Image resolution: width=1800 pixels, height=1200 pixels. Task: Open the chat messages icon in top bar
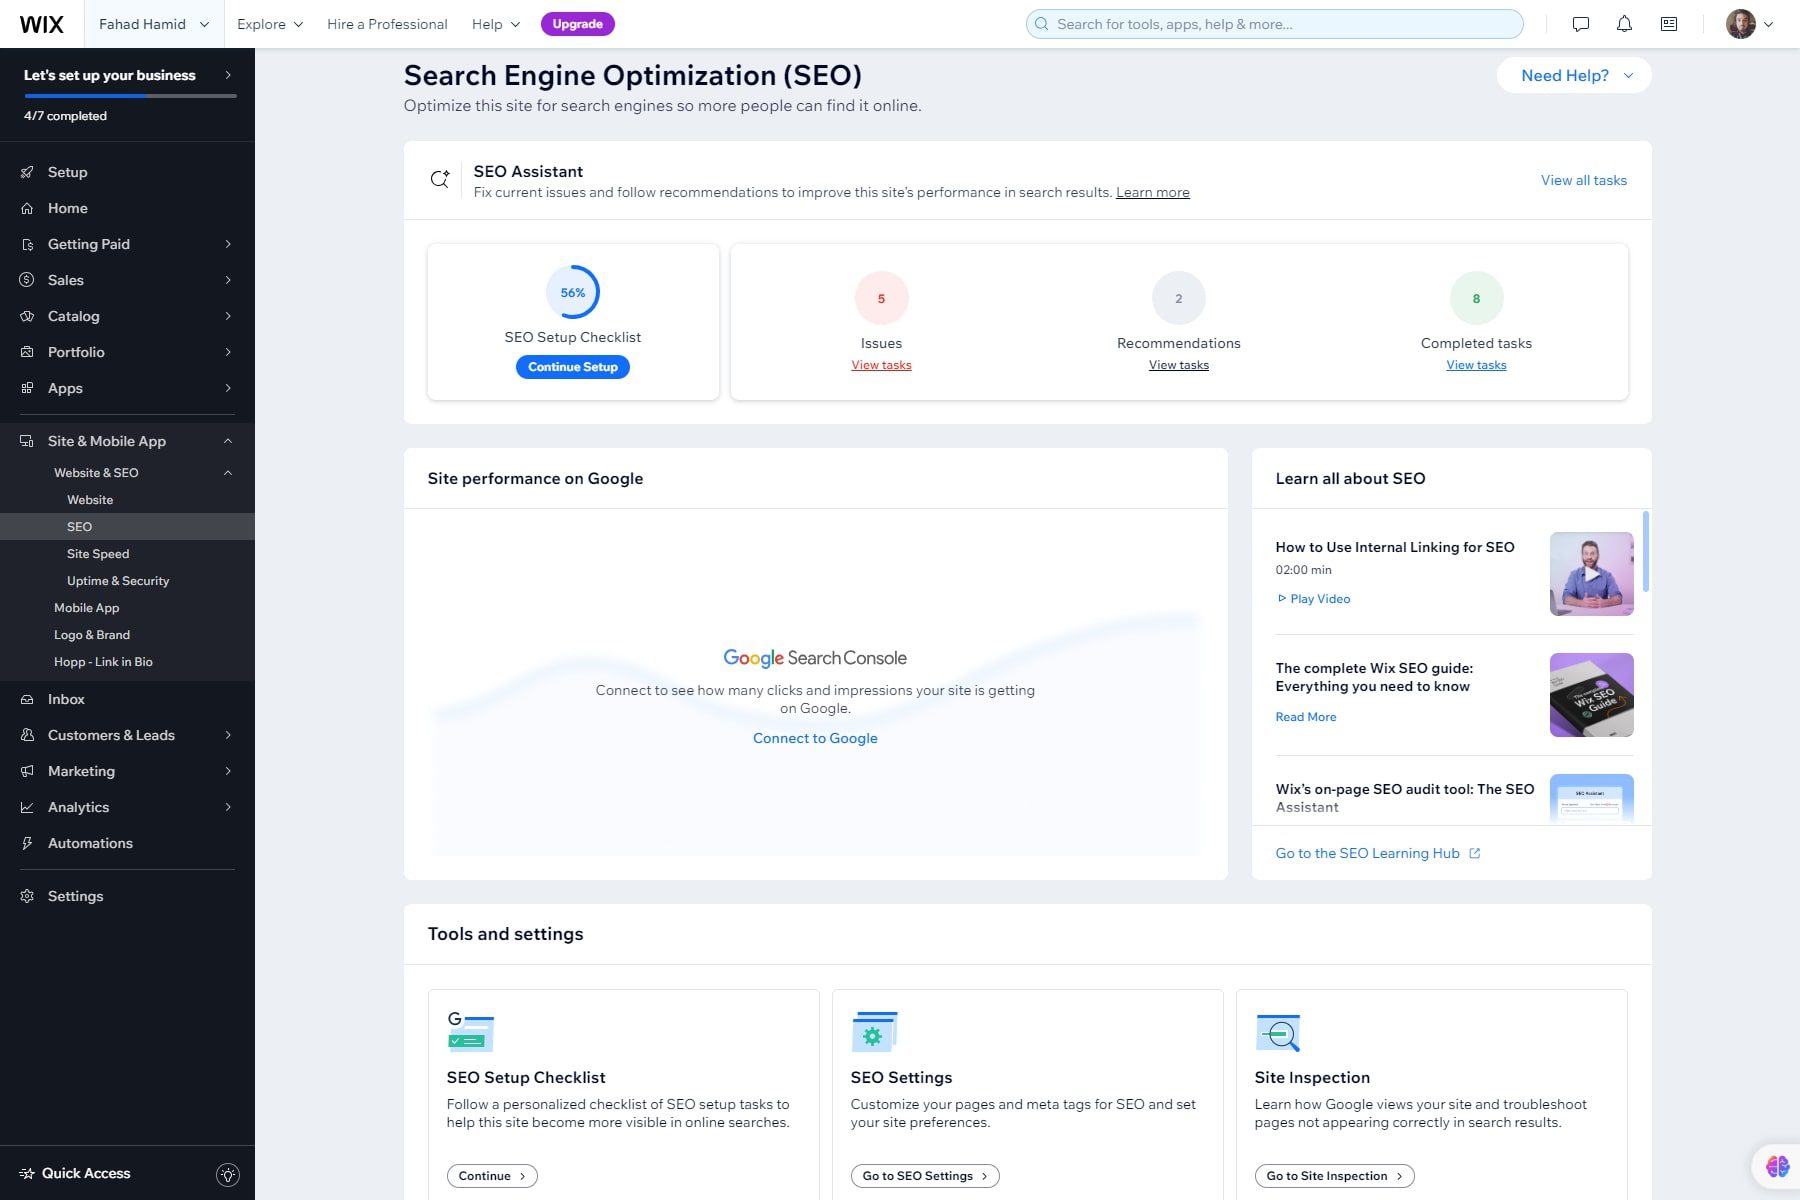click(x=1580, y=23)
